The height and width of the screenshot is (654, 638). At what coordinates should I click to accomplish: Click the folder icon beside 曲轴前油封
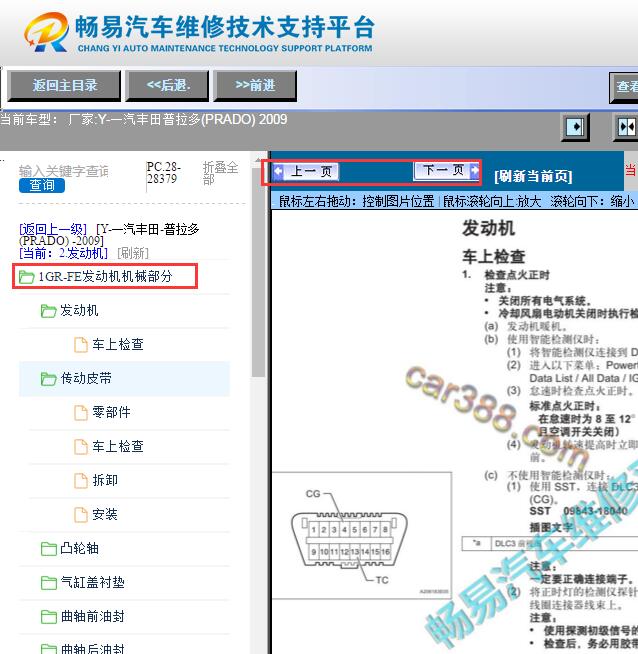49,617
